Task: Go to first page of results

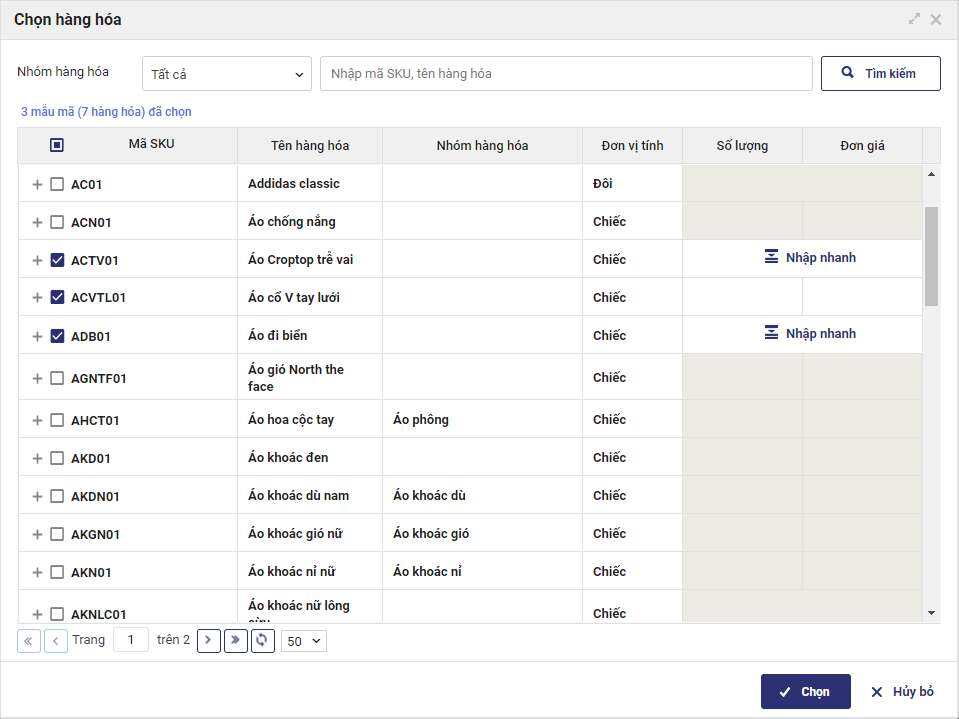Action: point(29,641)
